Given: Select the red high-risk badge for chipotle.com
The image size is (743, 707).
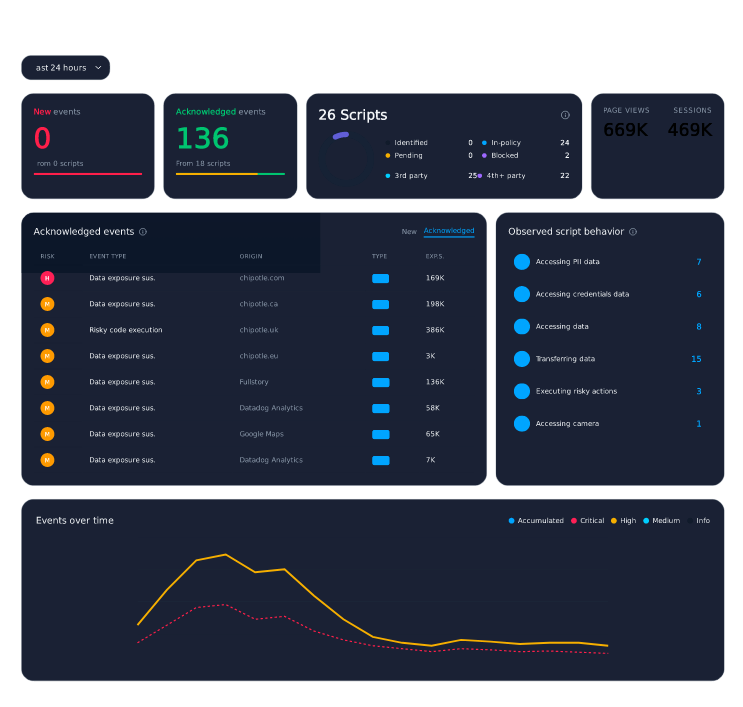Looking at the screenshot, I should point(47,278).
